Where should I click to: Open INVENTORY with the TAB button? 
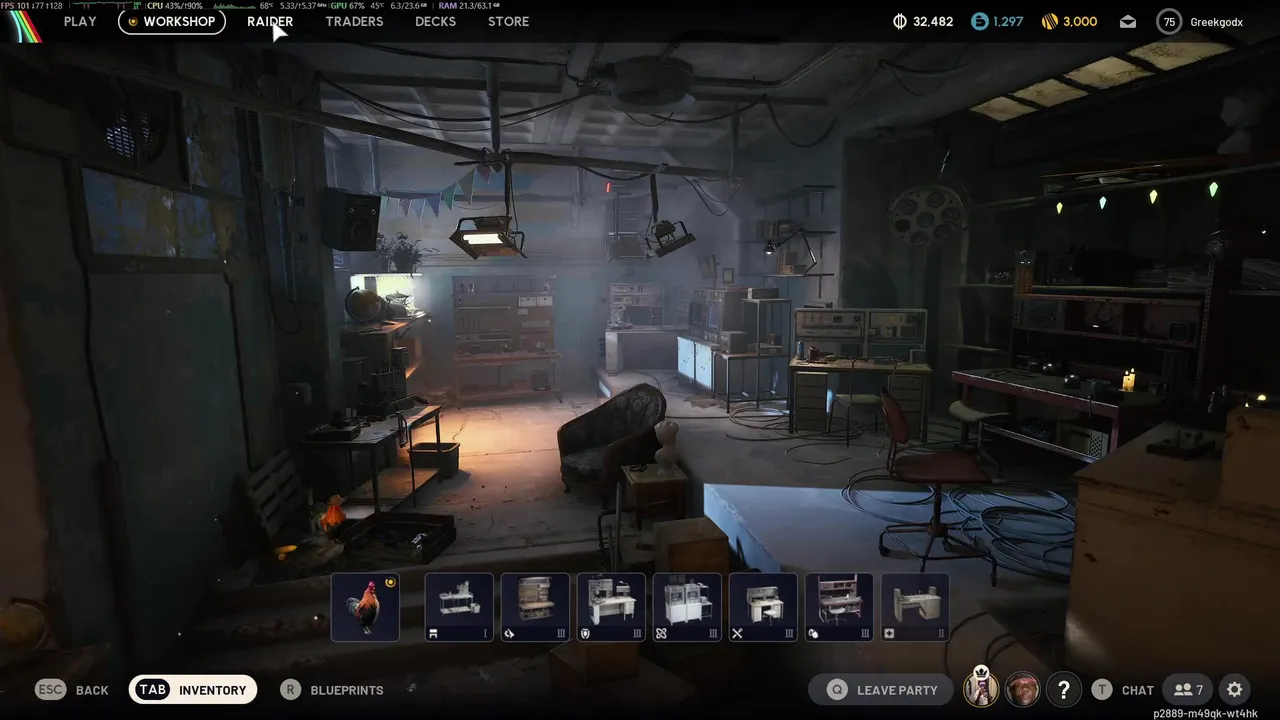pyautogui.click(x=193, y=690)
